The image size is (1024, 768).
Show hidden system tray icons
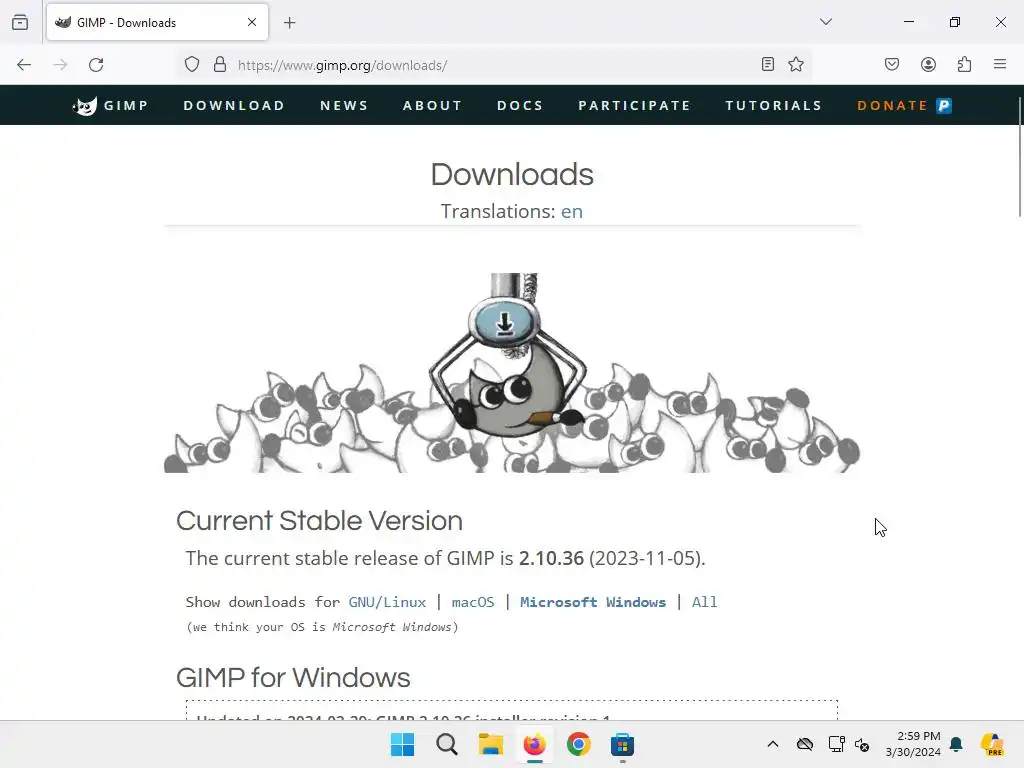pyautogui.click(x=773, y=744)
